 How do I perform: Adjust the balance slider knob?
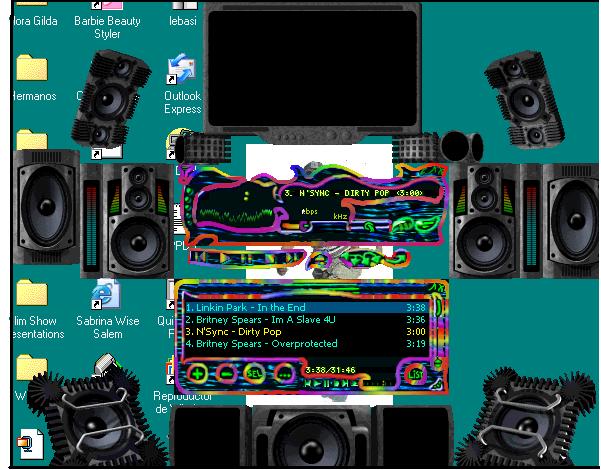pyautogui.click(x=369, y=227)
